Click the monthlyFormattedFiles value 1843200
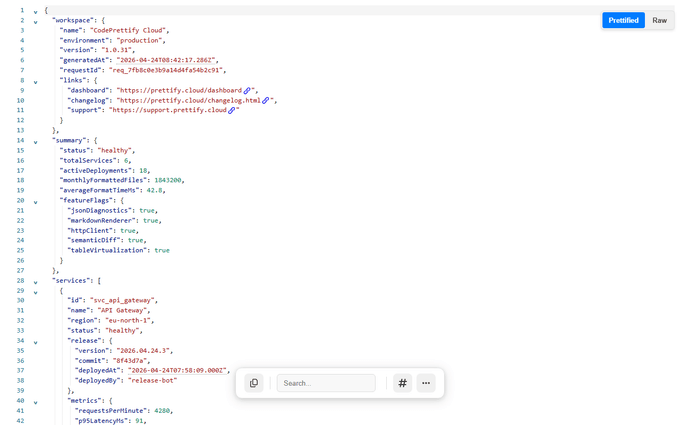The width and height of the screenshot is (680, 425). pyautogui.click(x=168, y=180)
